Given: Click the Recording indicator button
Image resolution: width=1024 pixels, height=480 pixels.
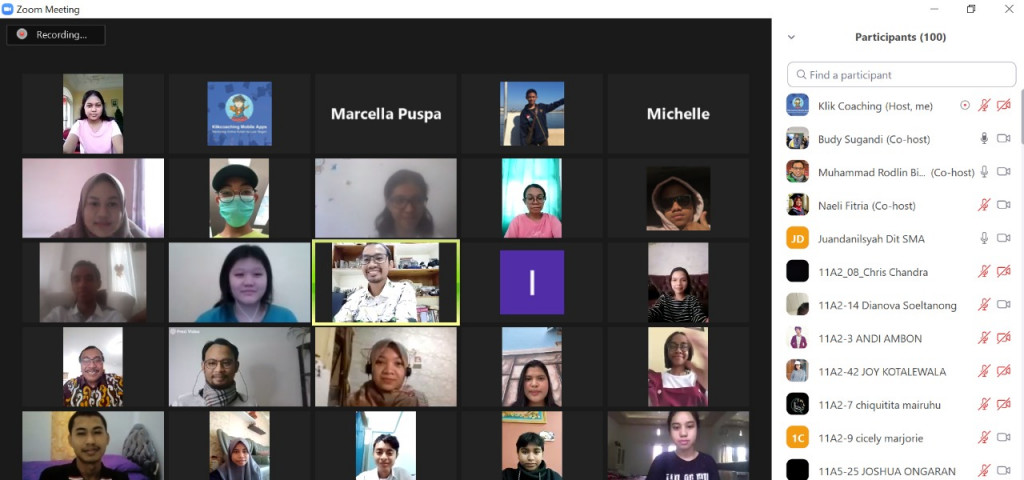Looking at the screenshot, I should pos(56,35).
